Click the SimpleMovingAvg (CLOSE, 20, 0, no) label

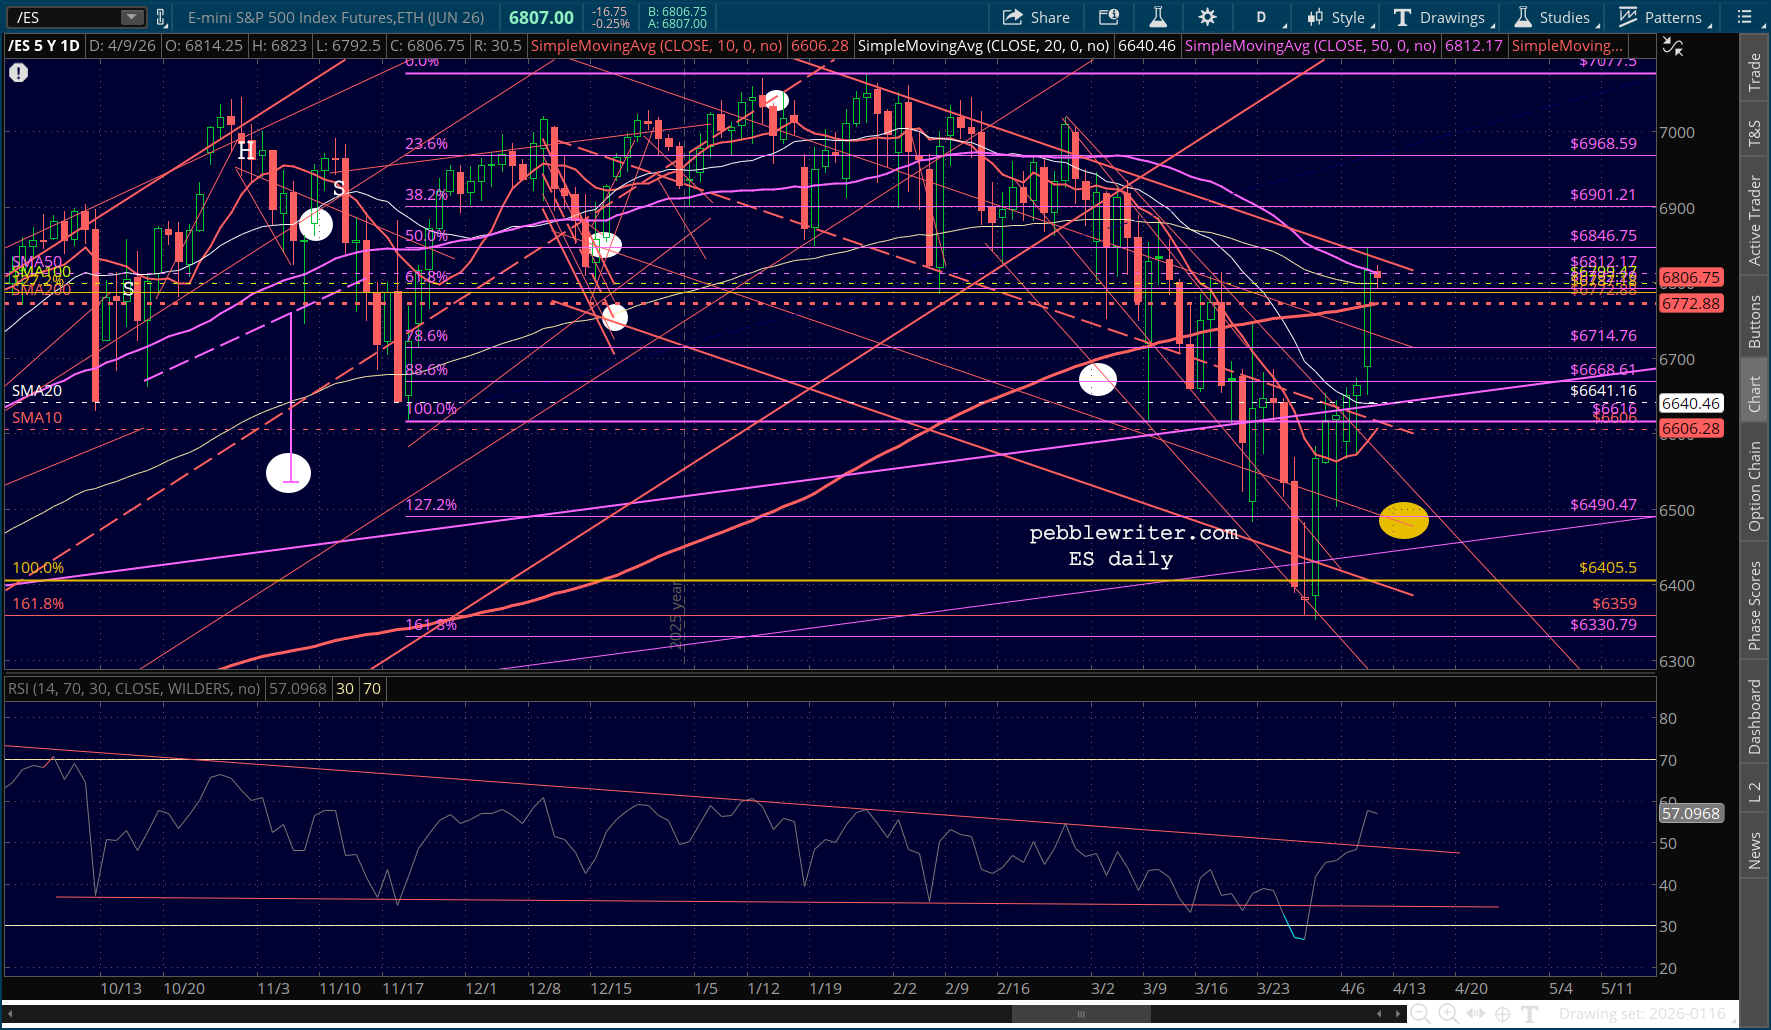(983, 46)
